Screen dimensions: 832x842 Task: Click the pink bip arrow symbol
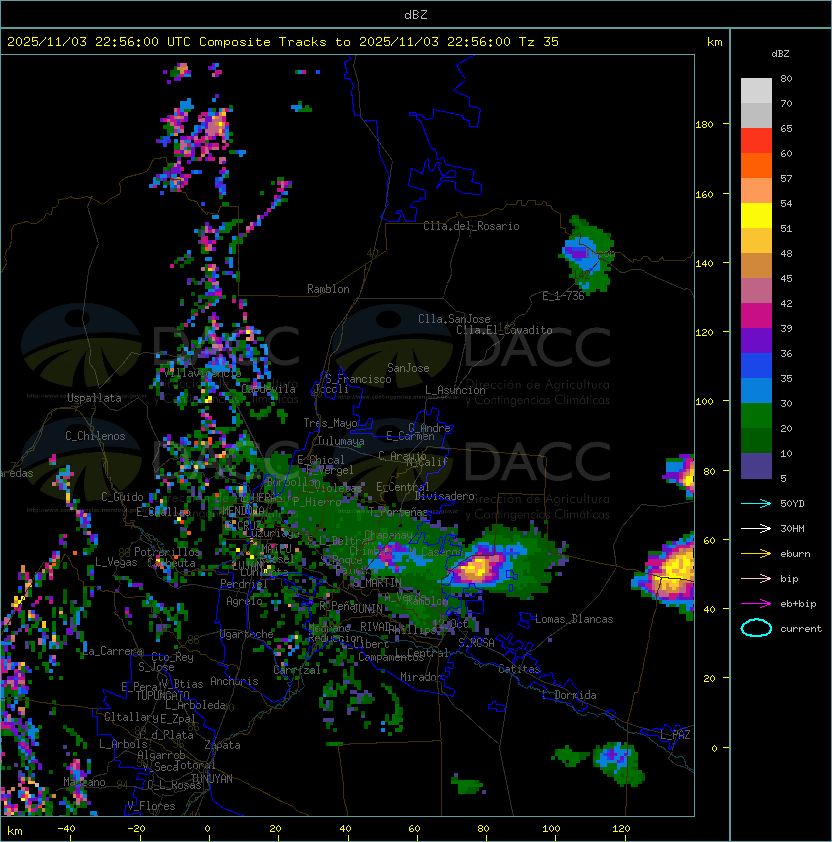(x=756, y=579)
